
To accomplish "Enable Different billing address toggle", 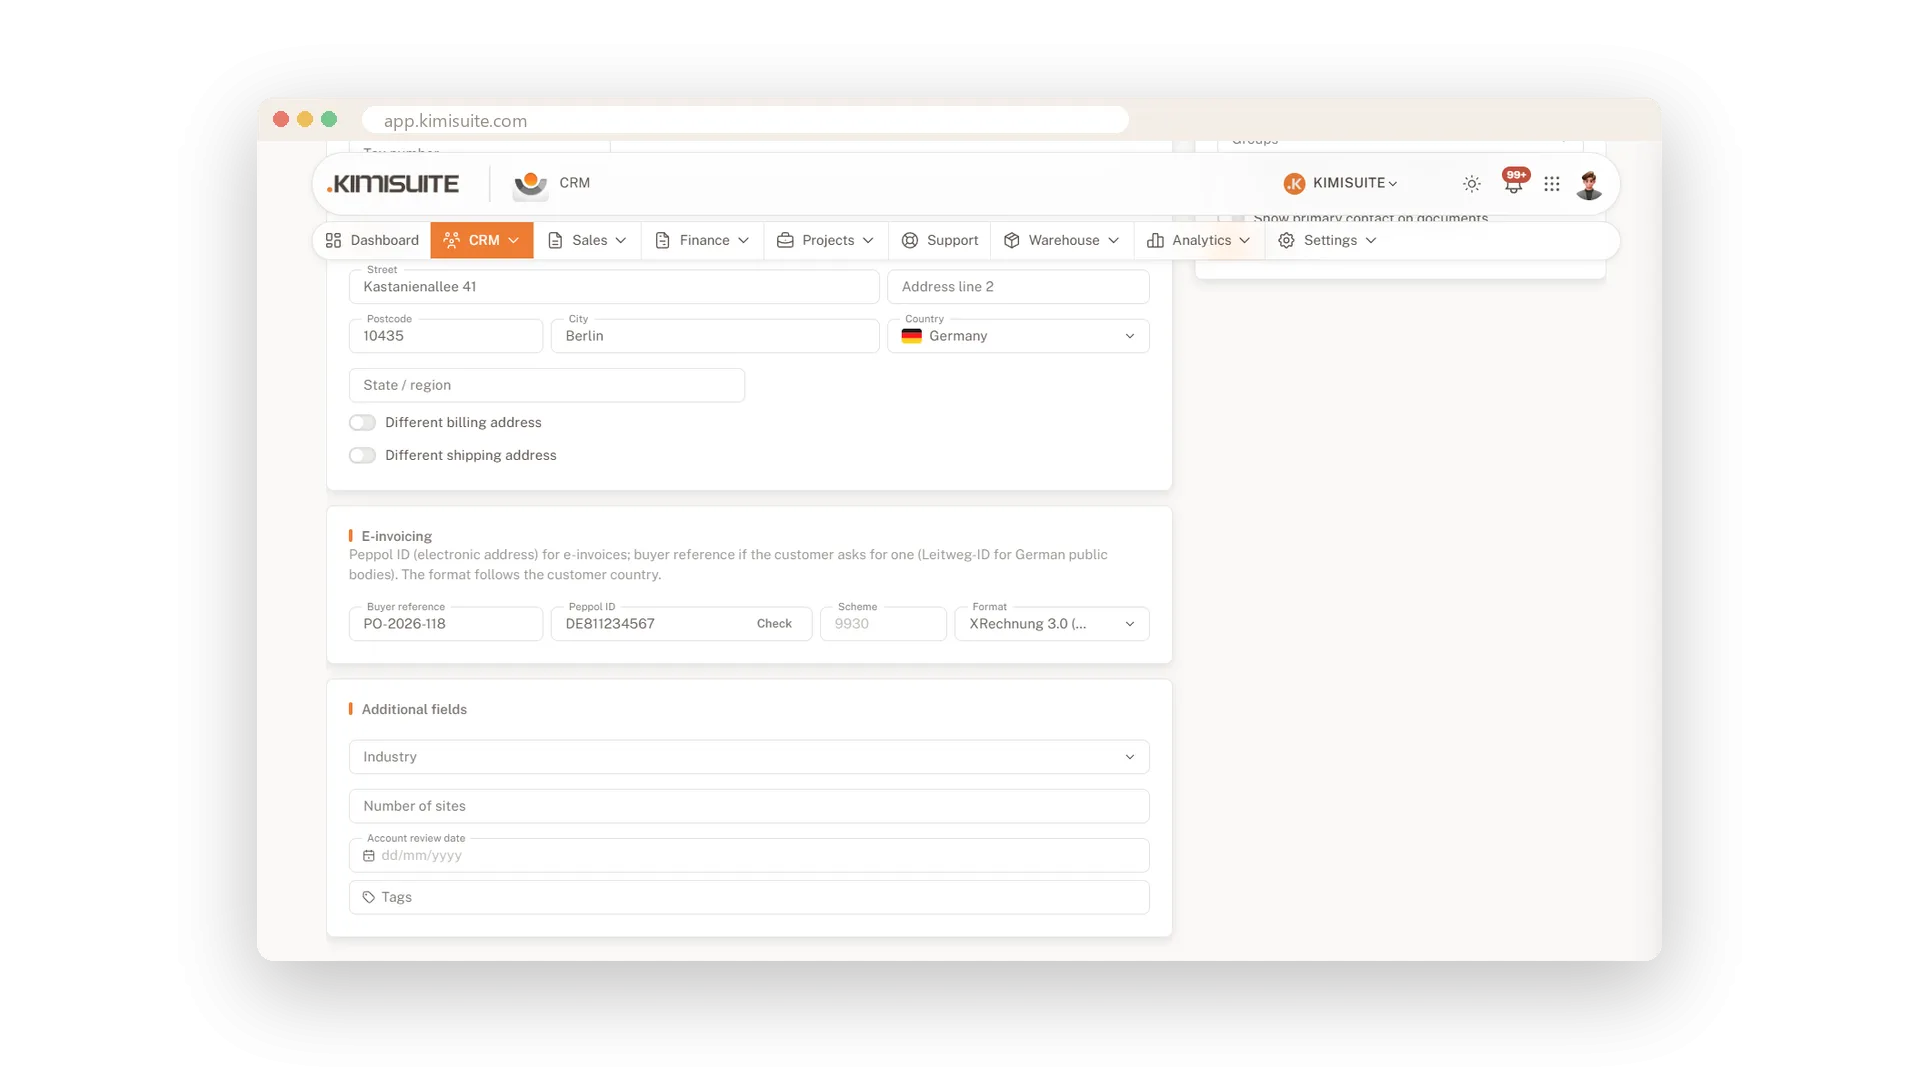I will pos(362,423).
